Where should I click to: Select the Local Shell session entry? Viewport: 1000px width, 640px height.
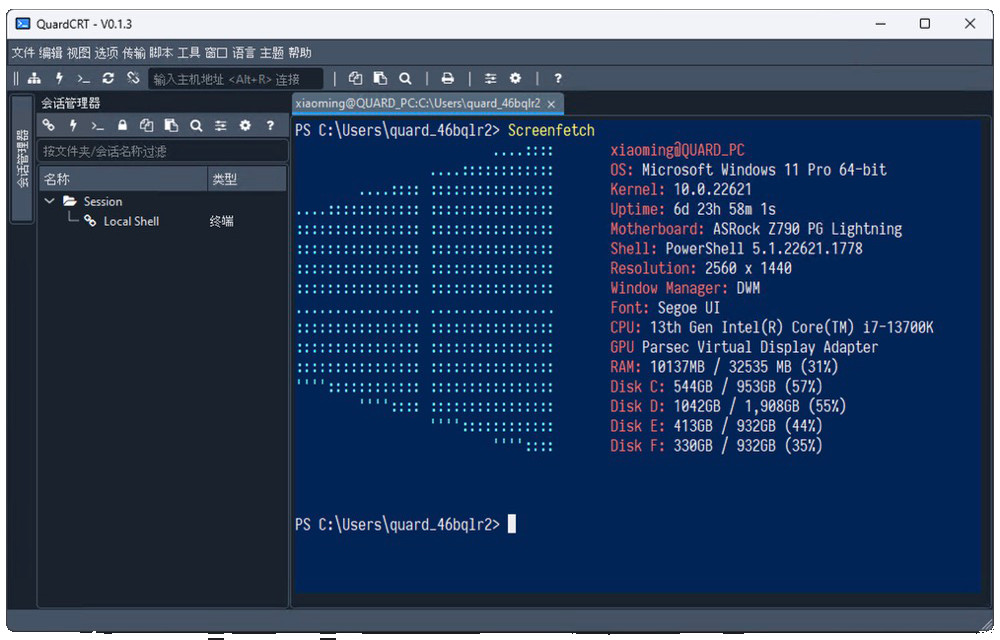tap(131, 221)
